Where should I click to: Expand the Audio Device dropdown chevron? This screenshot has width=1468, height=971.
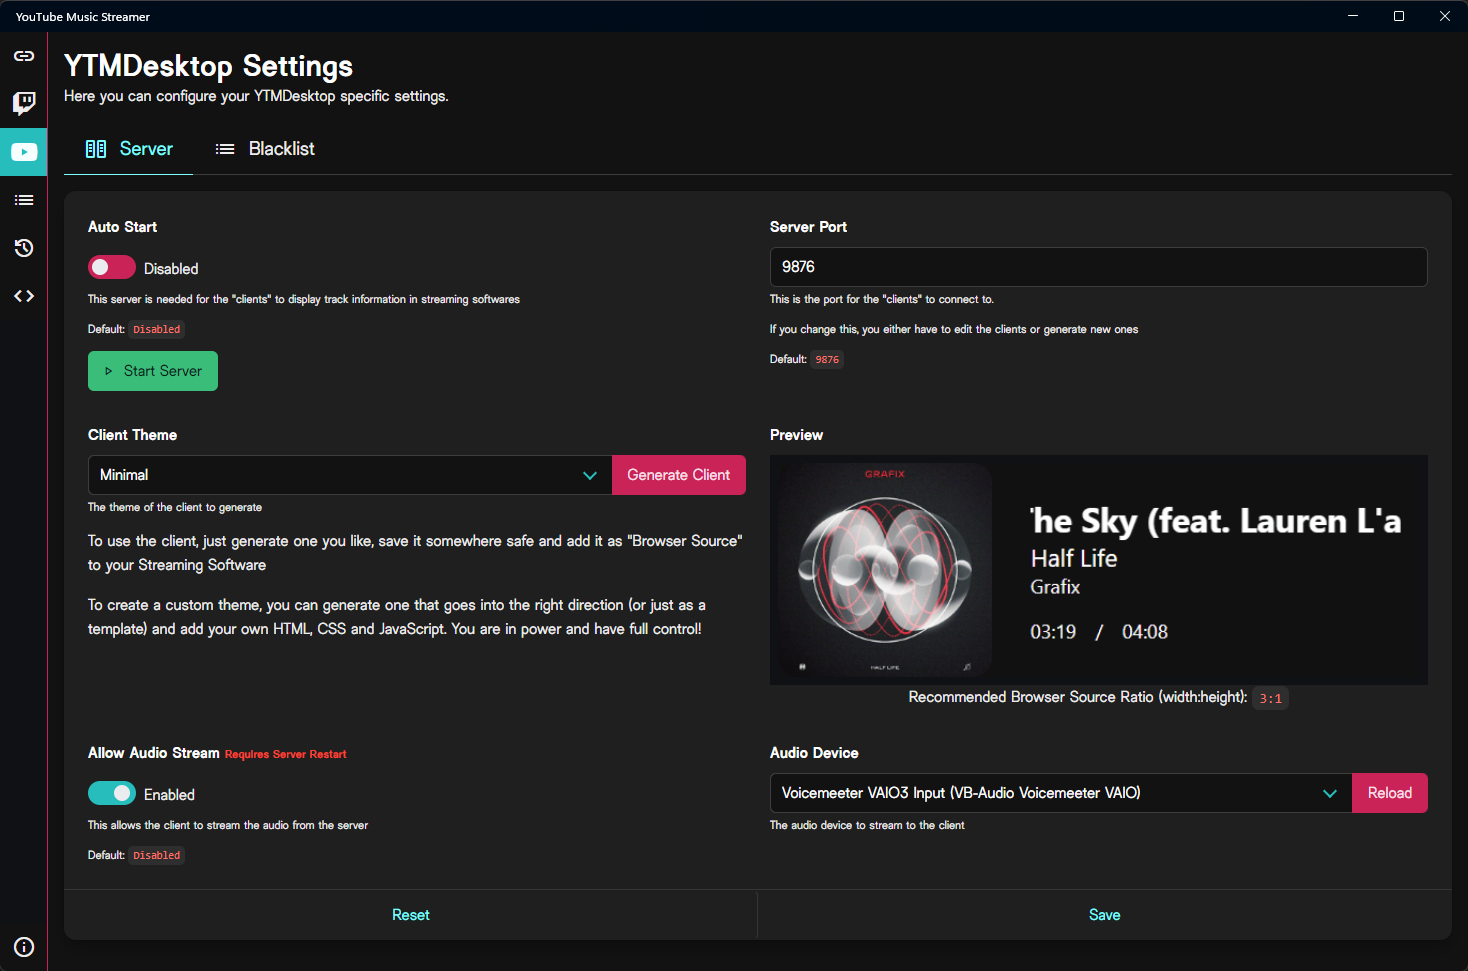tap(1330, 793)
